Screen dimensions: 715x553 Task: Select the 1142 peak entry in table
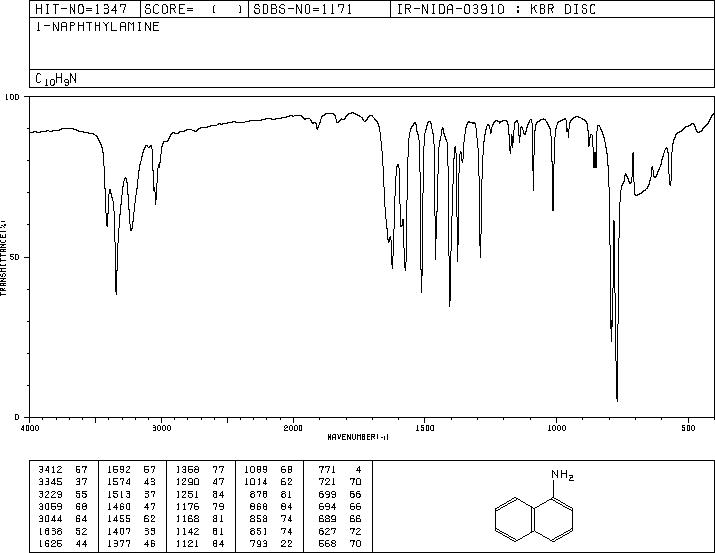click(x=200, y=531)
